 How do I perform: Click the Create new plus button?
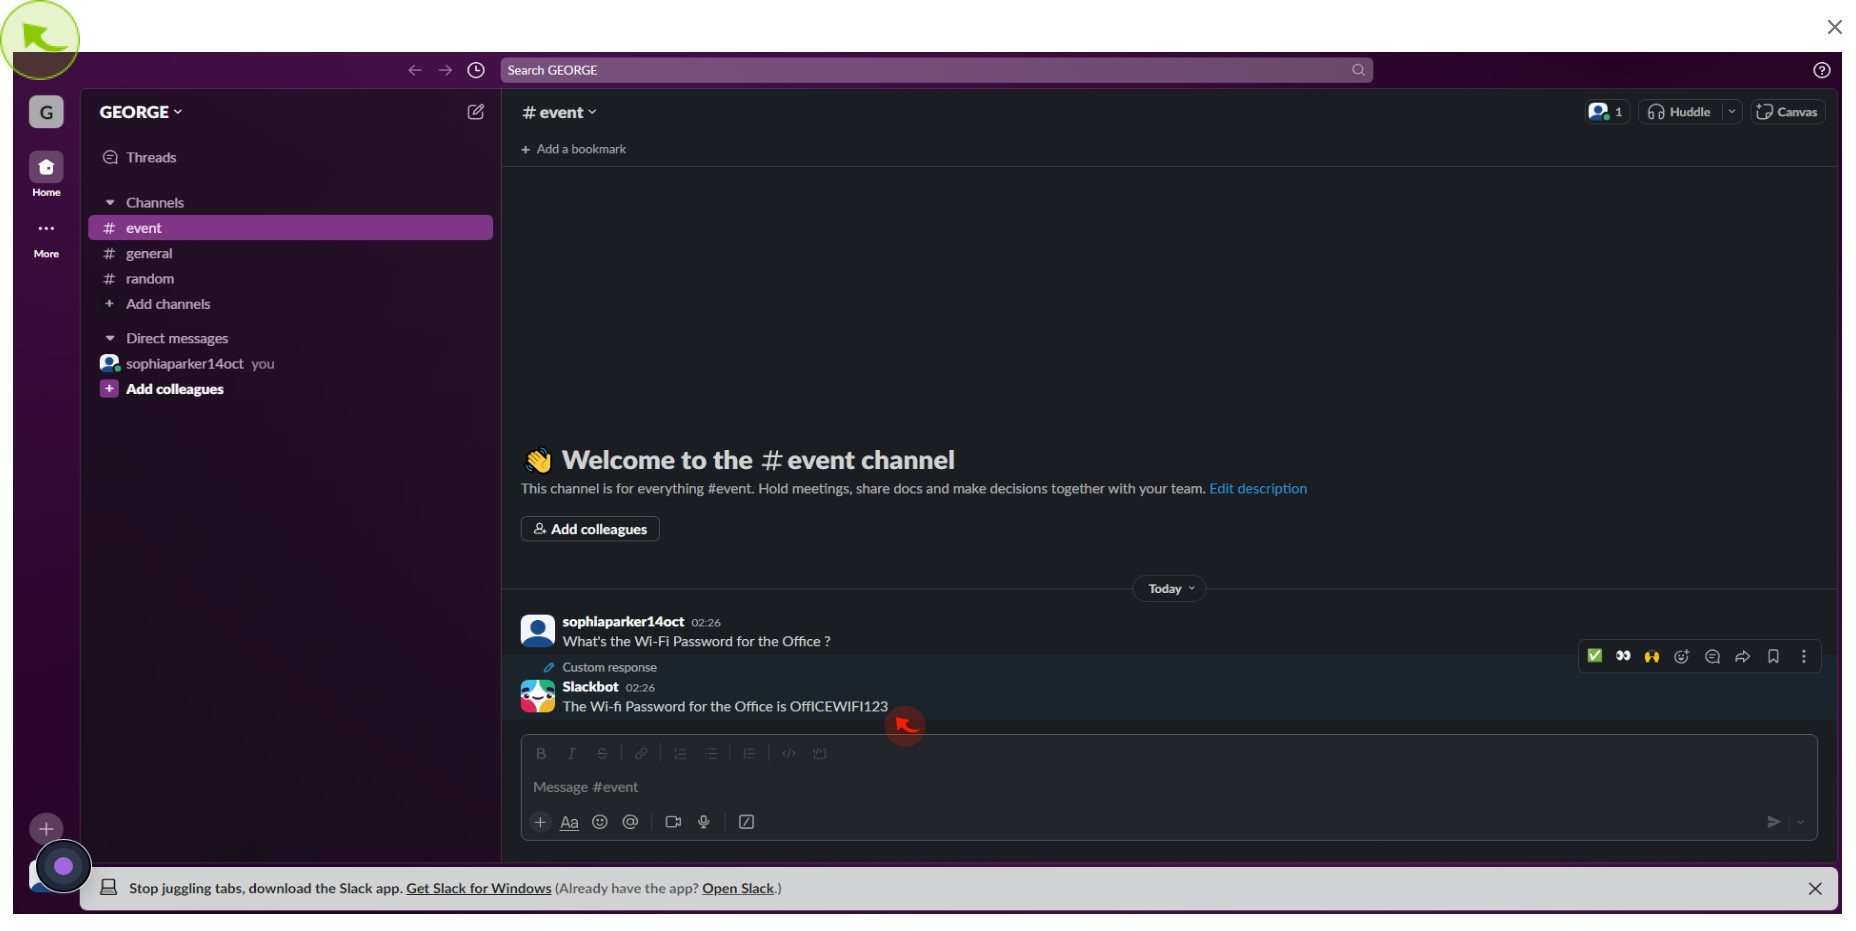[x=46, y=828]
